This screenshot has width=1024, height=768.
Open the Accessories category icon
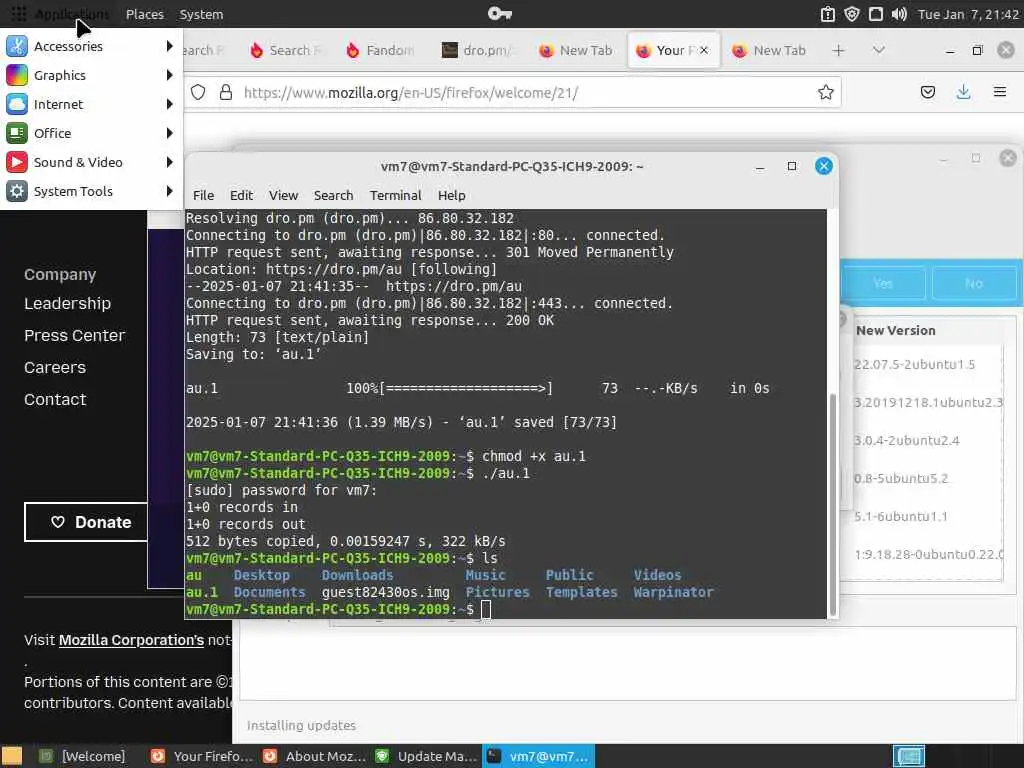(17, 46)
